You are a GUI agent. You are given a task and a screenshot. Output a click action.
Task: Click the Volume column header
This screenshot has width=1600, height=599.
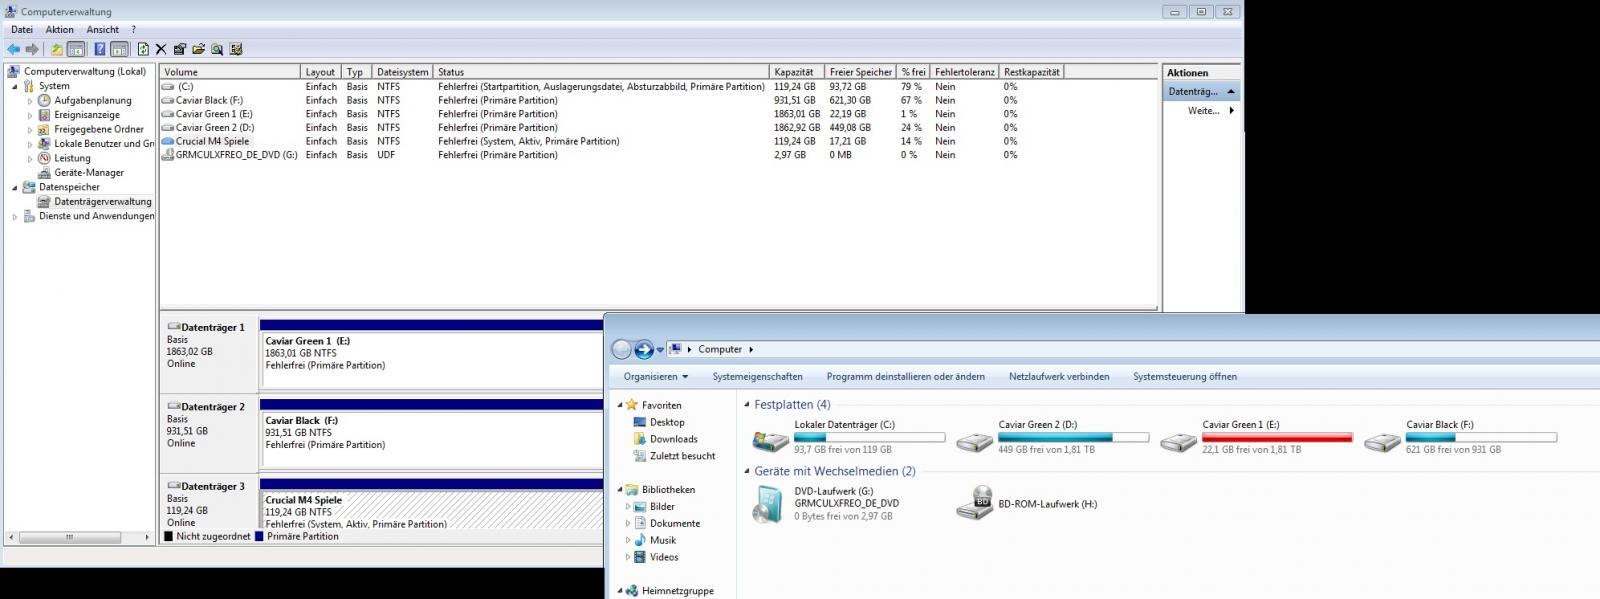point(230,72)
